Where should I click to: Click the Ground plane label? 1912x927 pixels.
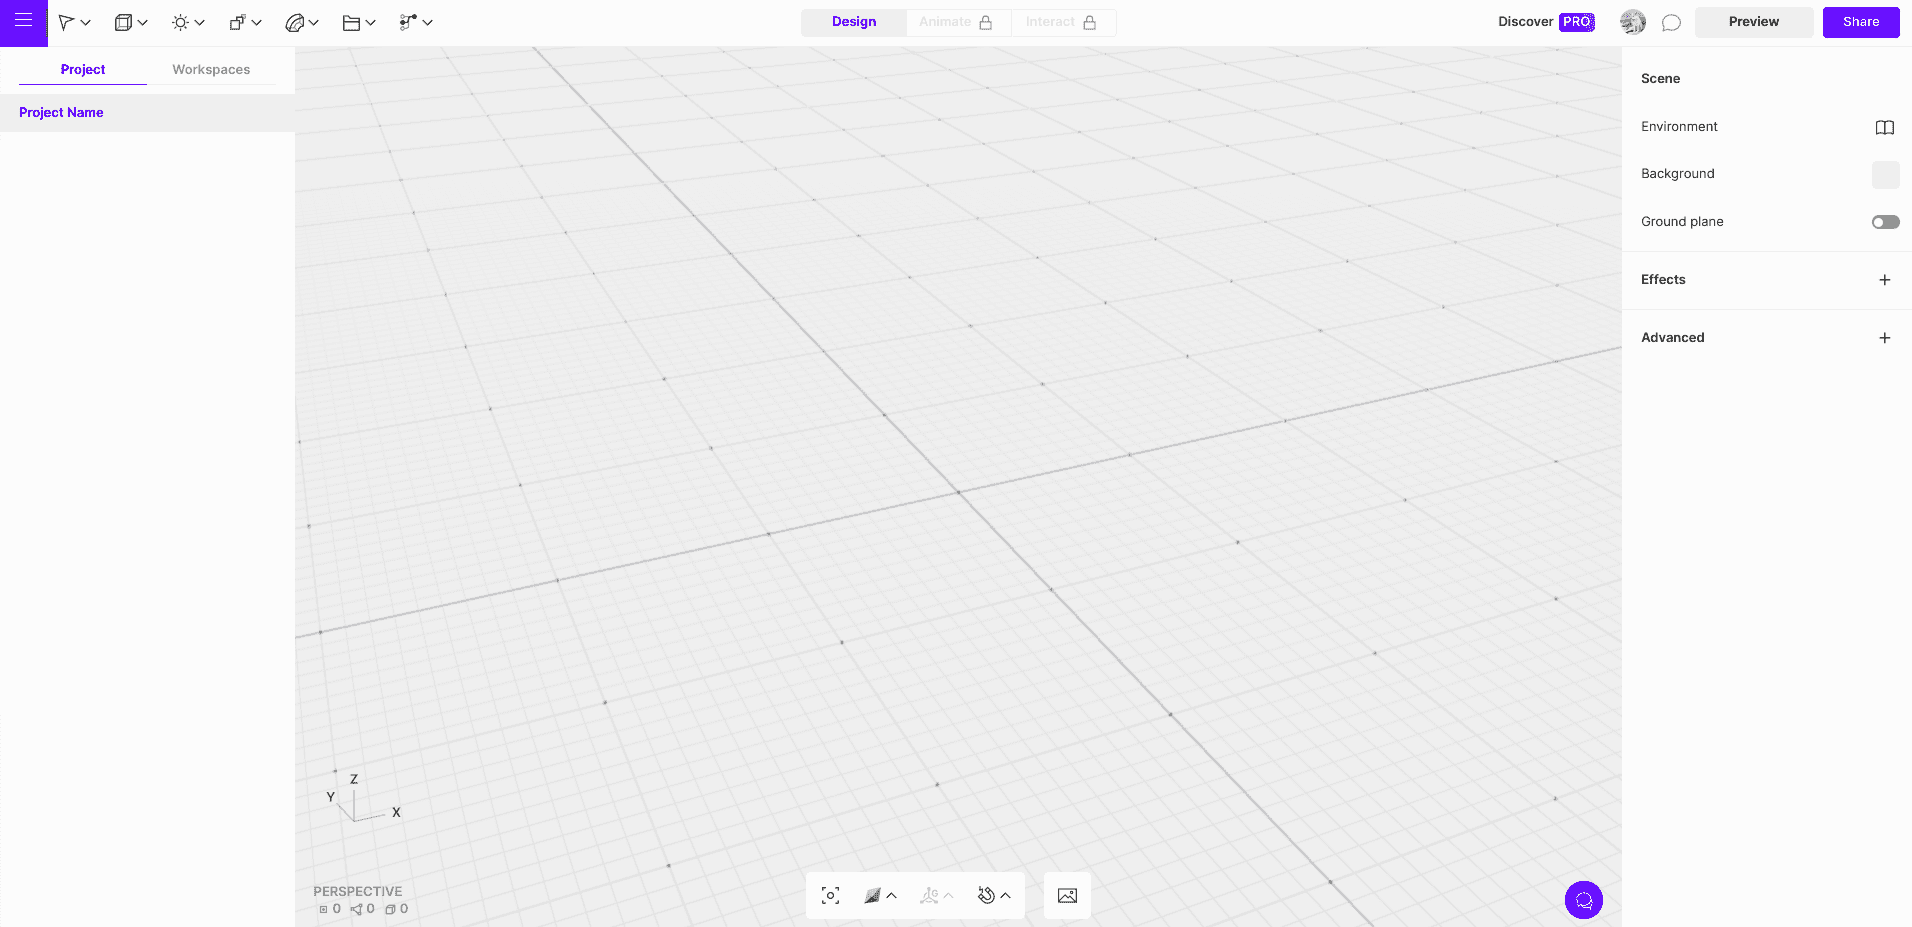pos(1682,222)
